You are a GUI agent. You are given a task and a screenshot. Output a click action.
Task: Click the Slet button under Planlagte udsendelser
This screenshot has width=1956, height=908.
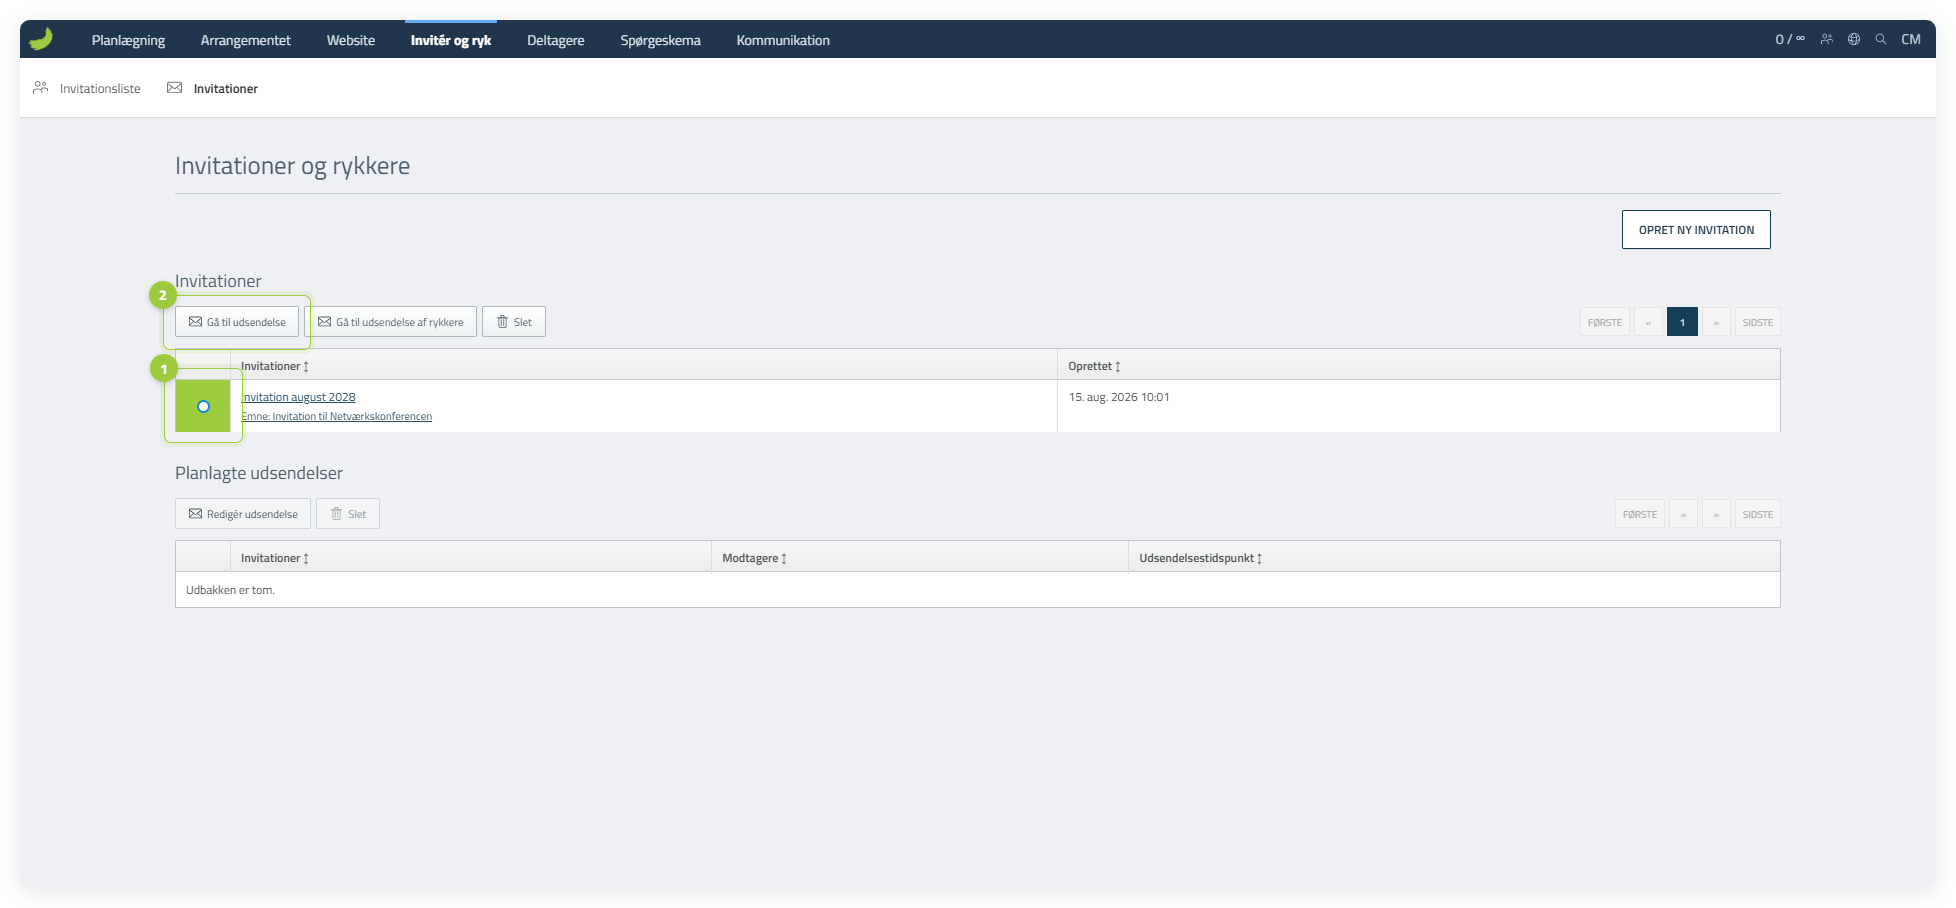point(348,514)
